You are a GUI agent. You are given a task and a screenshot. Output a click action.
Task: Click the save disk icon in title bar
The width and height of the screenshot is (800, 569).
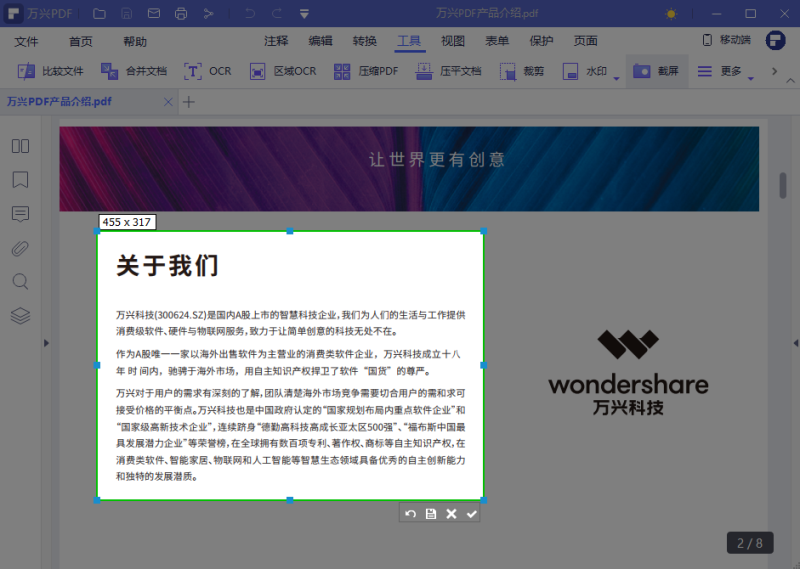[x=127, y=14]
